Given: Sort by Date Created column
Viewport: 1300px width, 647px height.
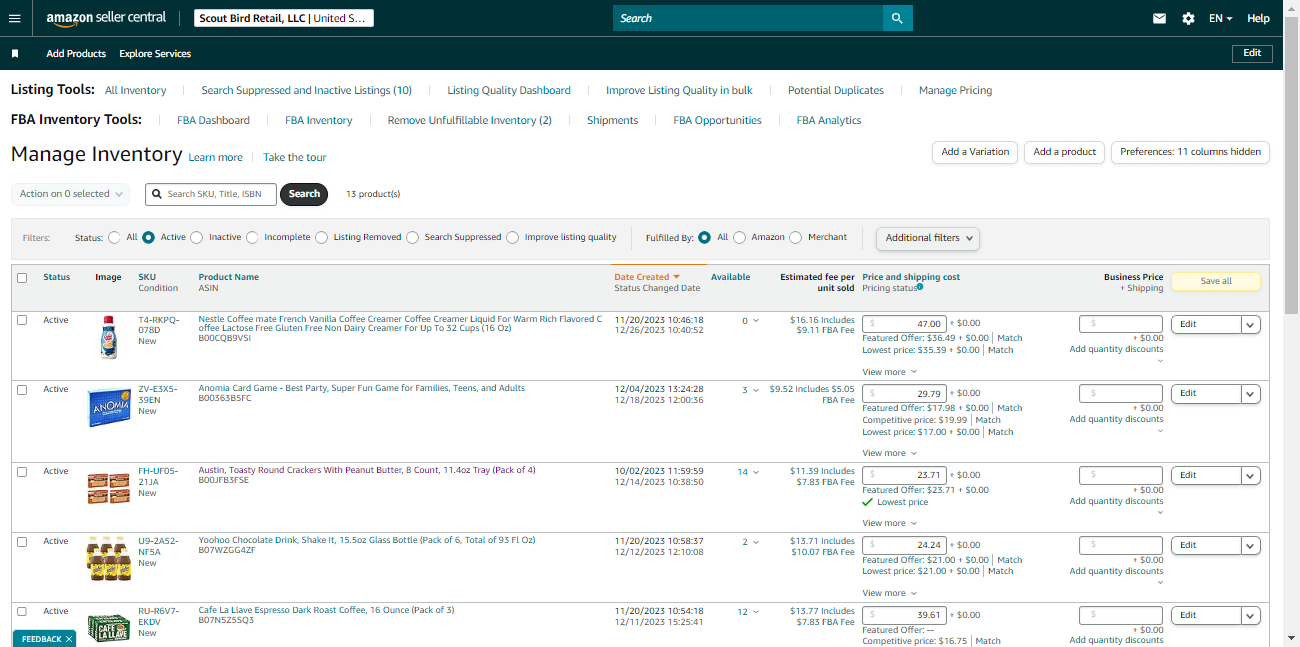Looking at the screenshot, I should coord(647,277).
